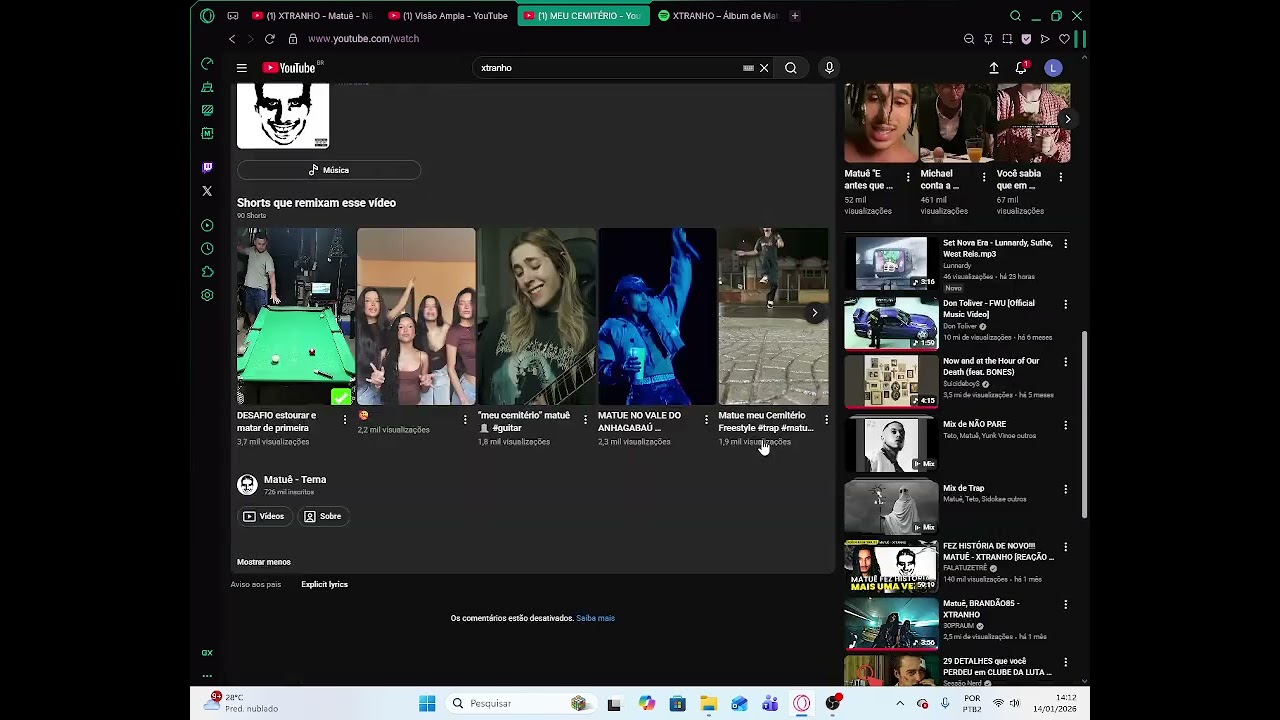Open GX Control speedometer icon in sidebar
1280x720 pixels.
[x=207, y=63]
